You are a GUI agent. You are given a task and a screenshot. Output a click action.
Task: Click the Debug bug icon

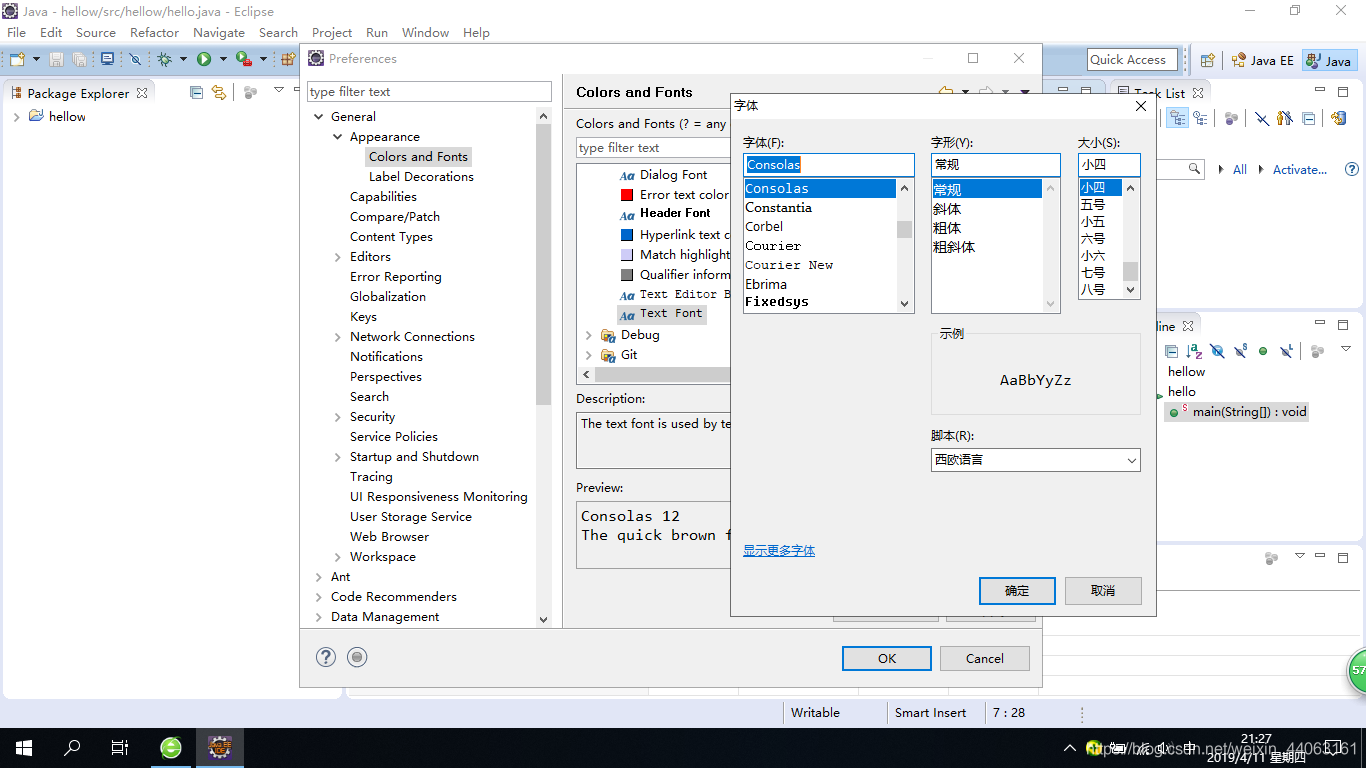(165, 60)
